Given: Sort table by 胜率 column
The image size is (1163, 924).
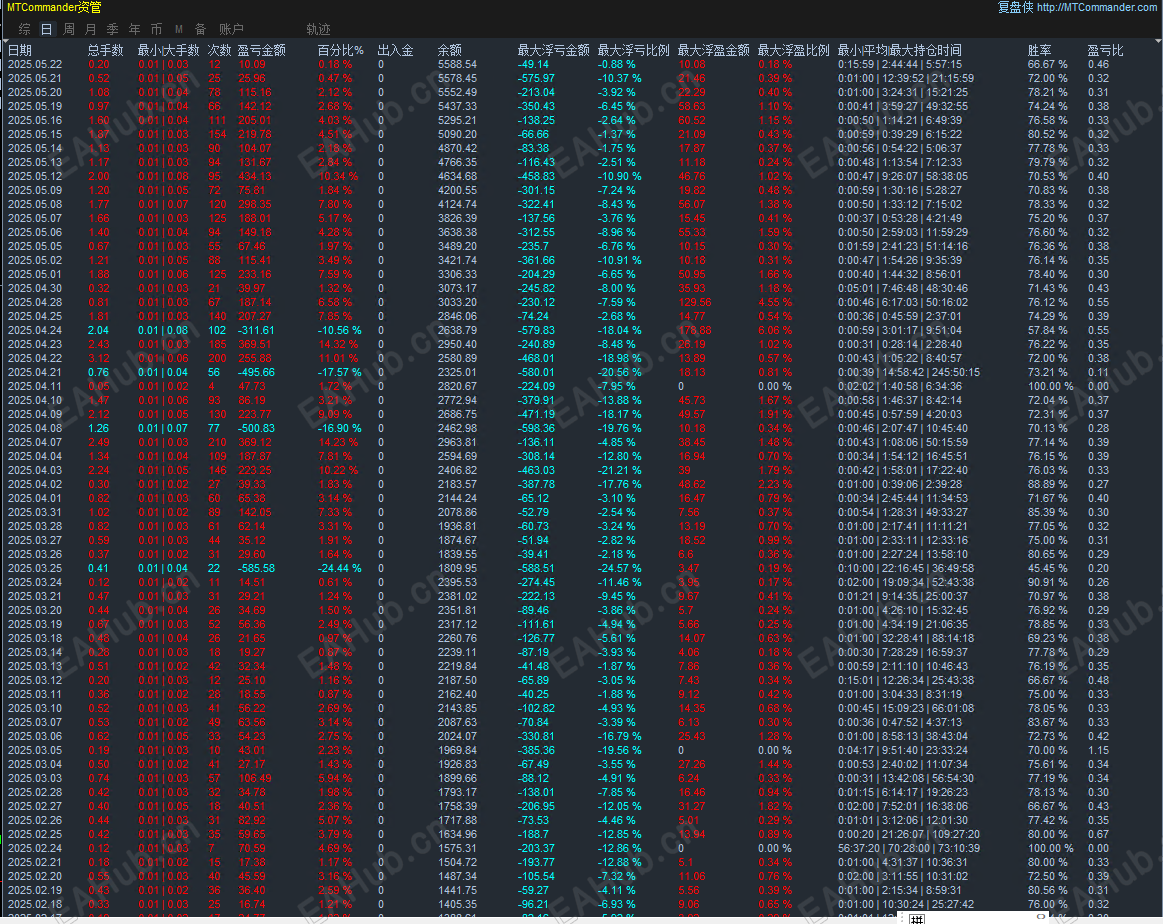Looking at the screenshot, I should tap(1040, 50).
